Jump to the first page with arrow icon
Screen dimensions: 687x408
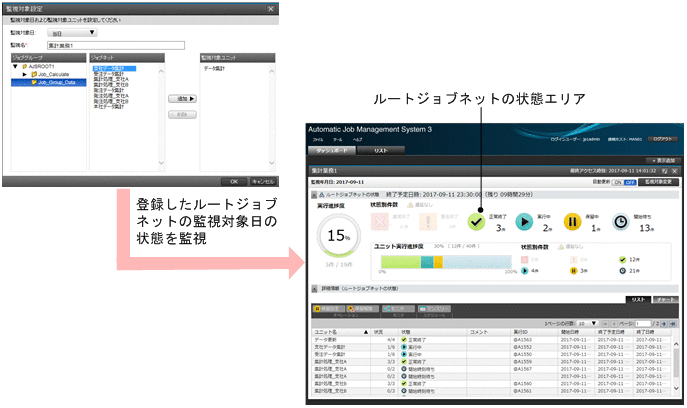[x=606, y=323]
